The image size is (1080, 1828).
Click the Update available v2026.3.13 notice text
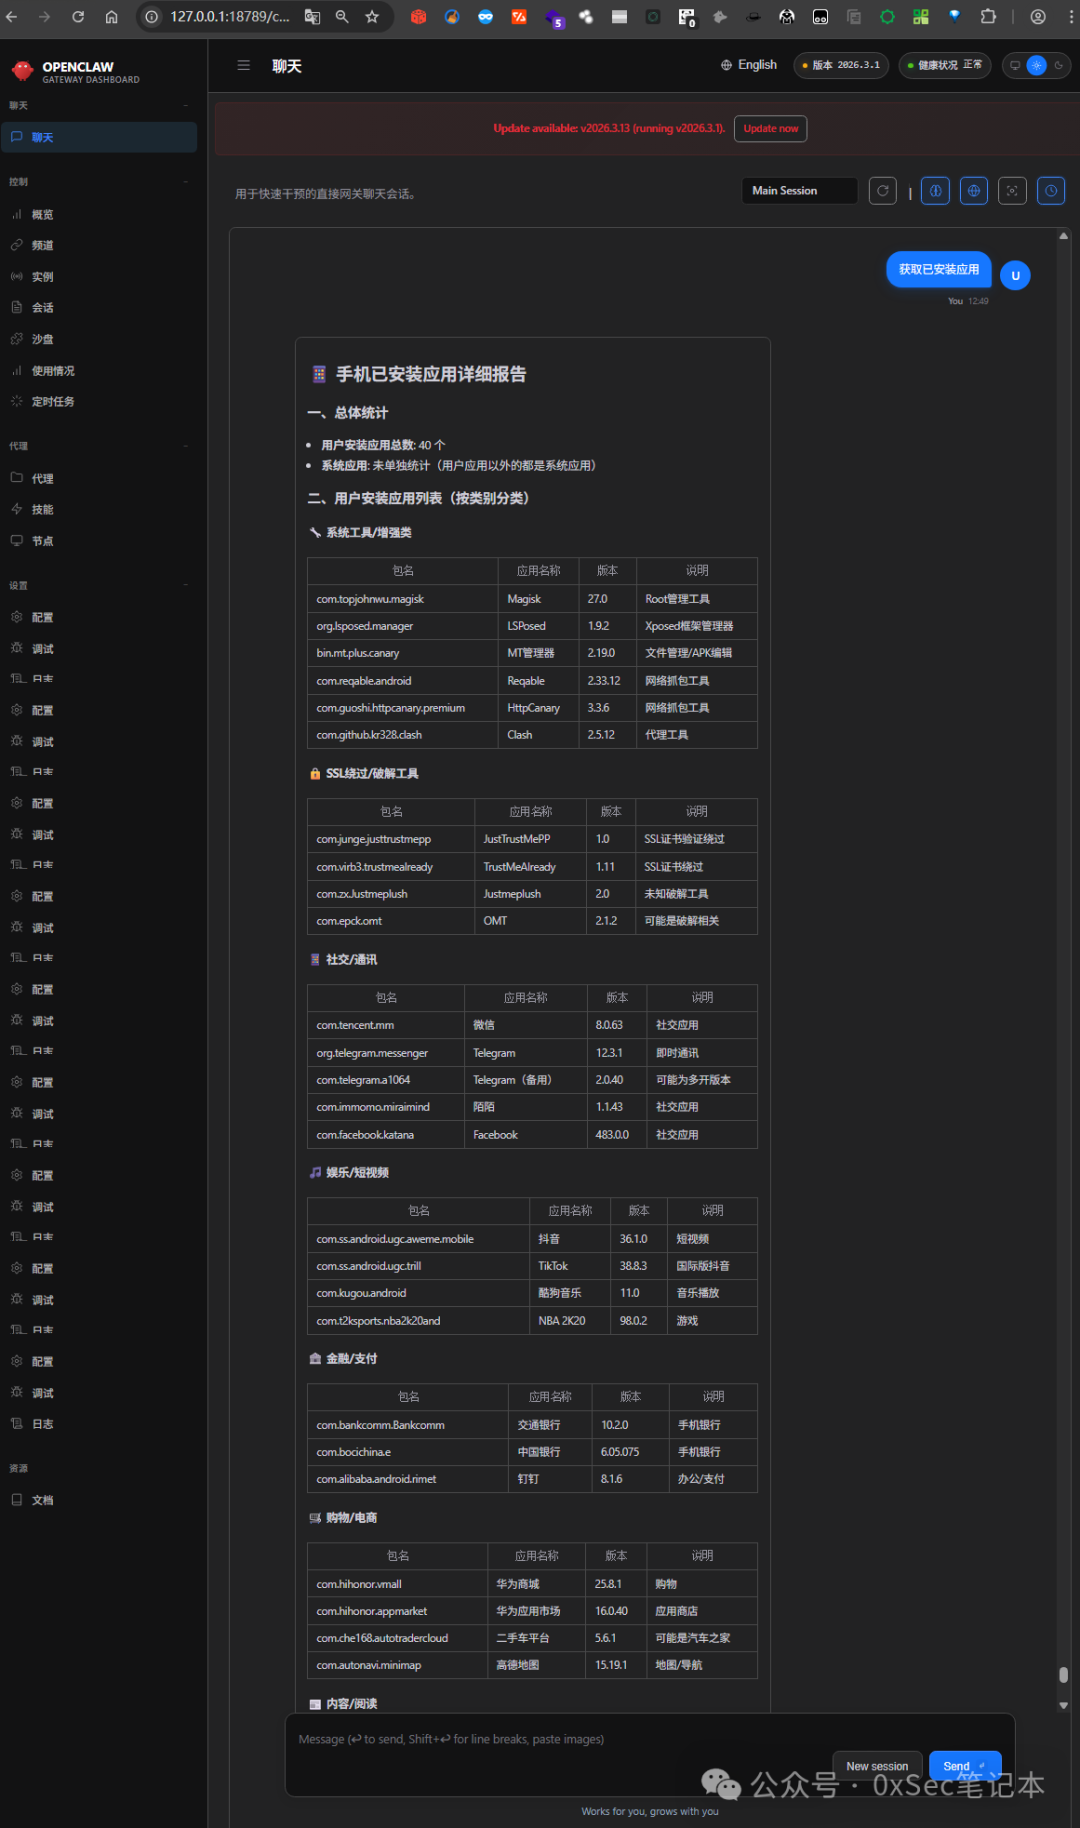609,128
